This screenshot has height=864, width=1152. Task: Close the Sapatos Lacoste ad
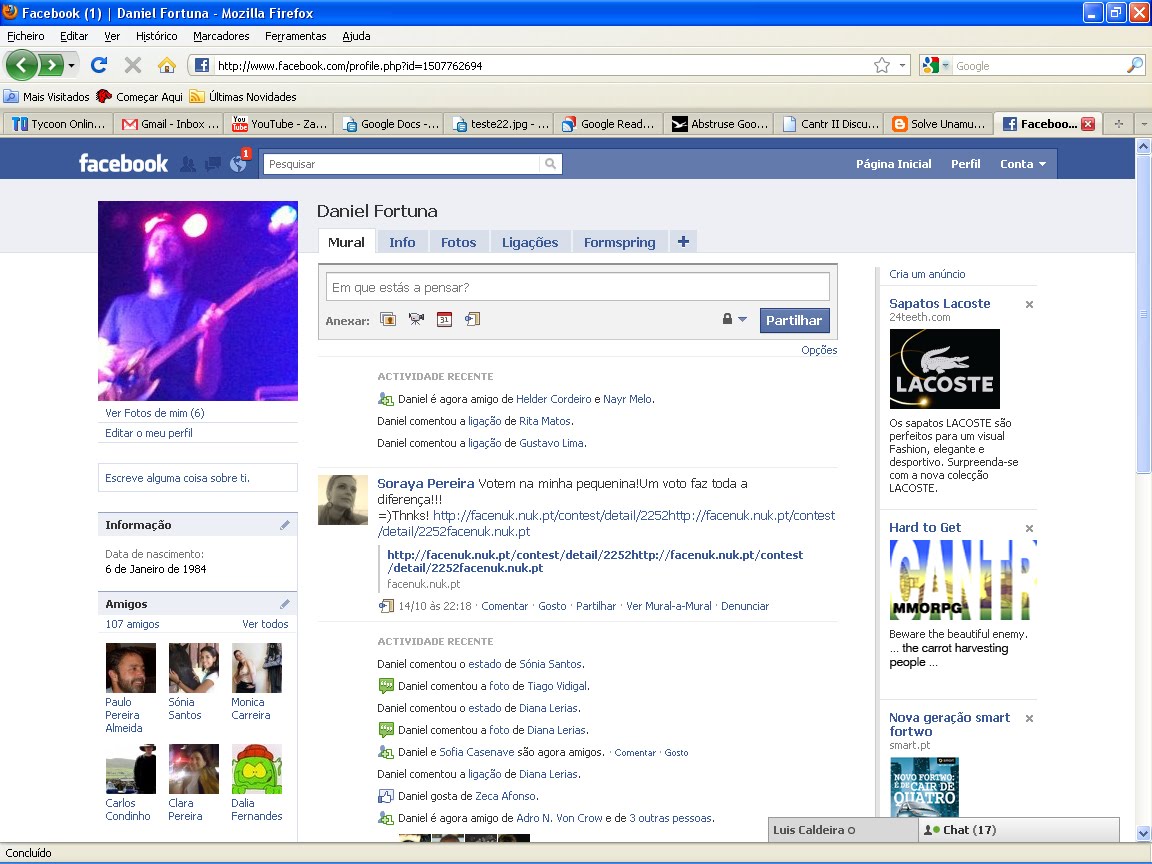1029,304
